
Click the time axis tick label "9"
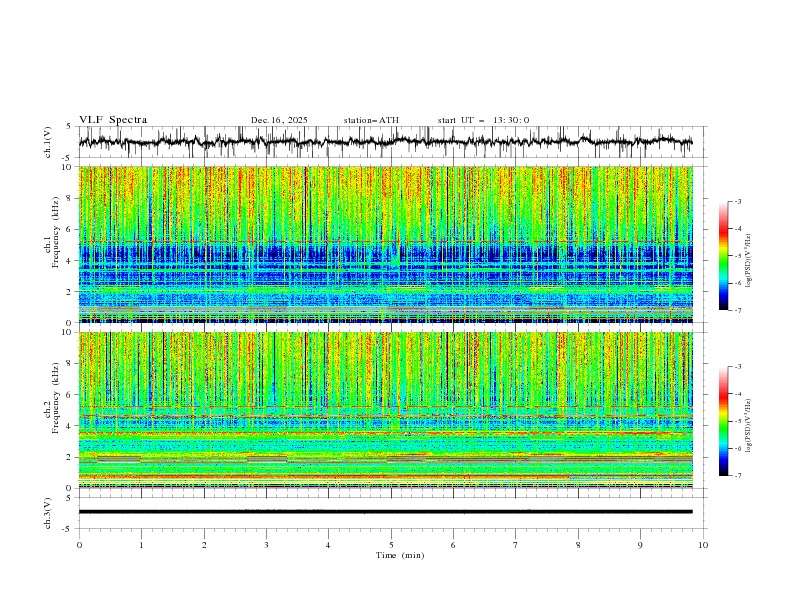640,546
